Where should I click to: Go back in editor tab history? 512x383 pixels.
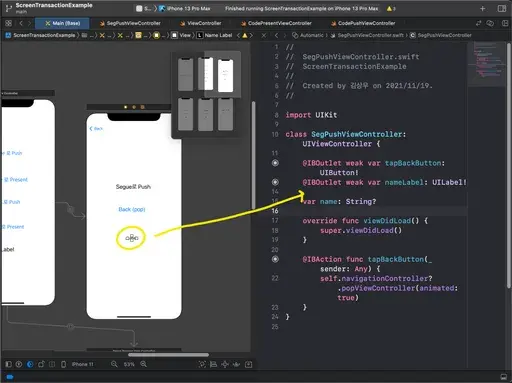[21, 23]
